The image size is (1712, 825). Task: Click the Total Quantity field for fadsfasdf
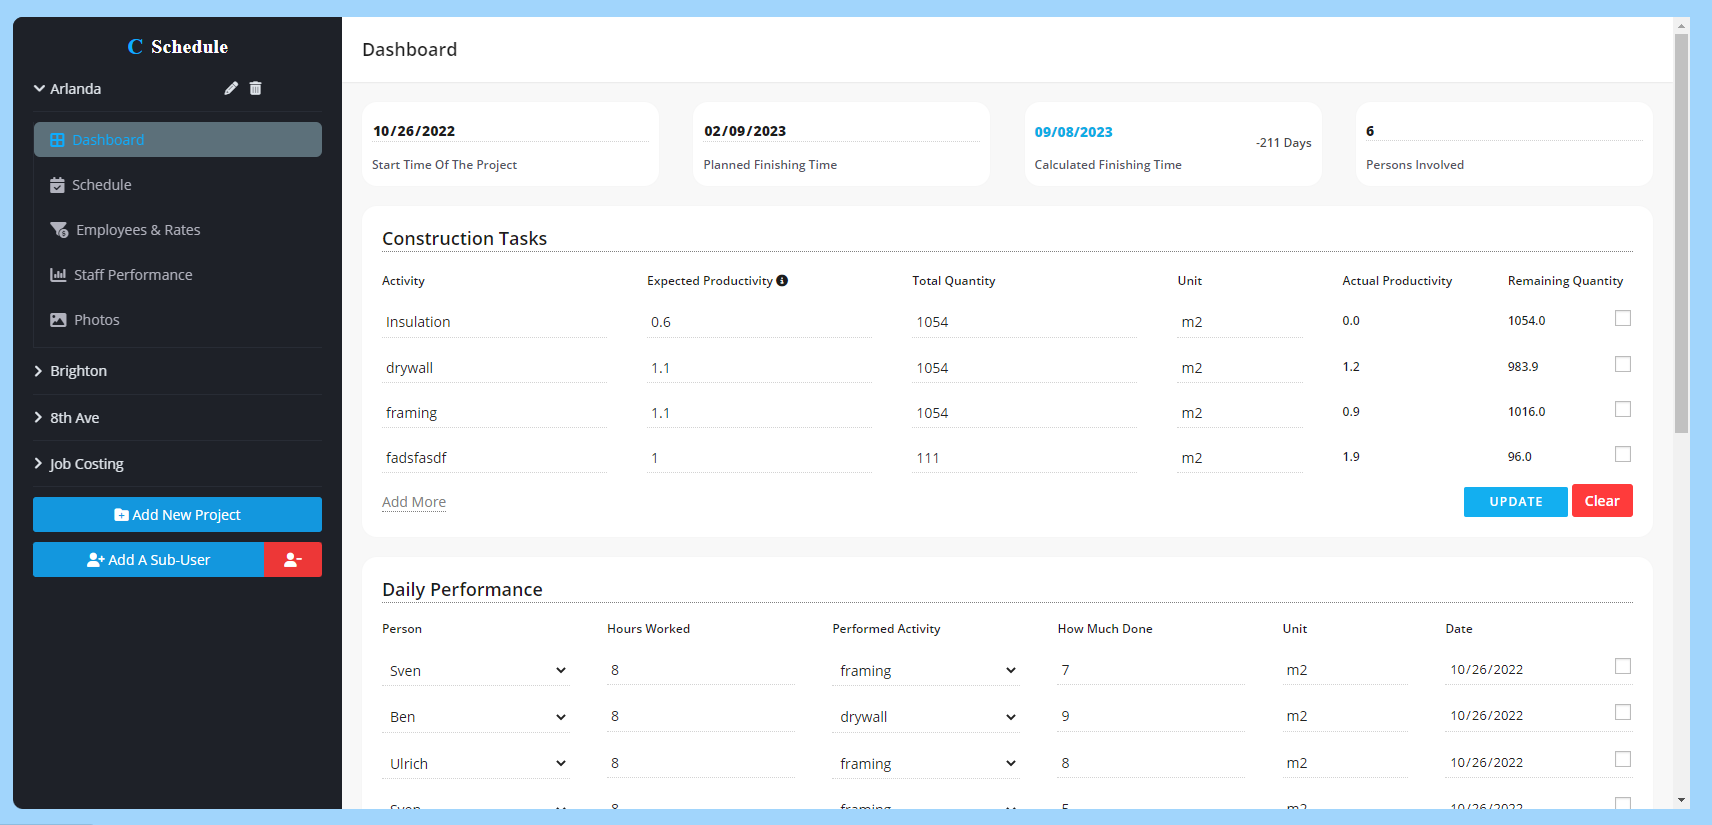pyautogui.click(x=1022, y=458)
